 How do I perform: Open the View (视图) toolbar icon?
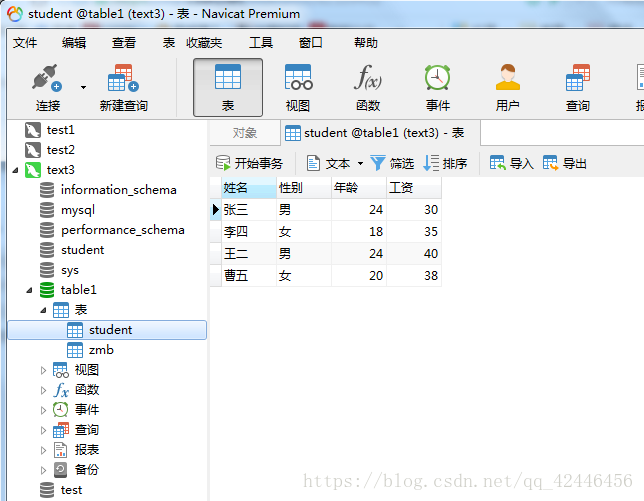pos(298,77)
